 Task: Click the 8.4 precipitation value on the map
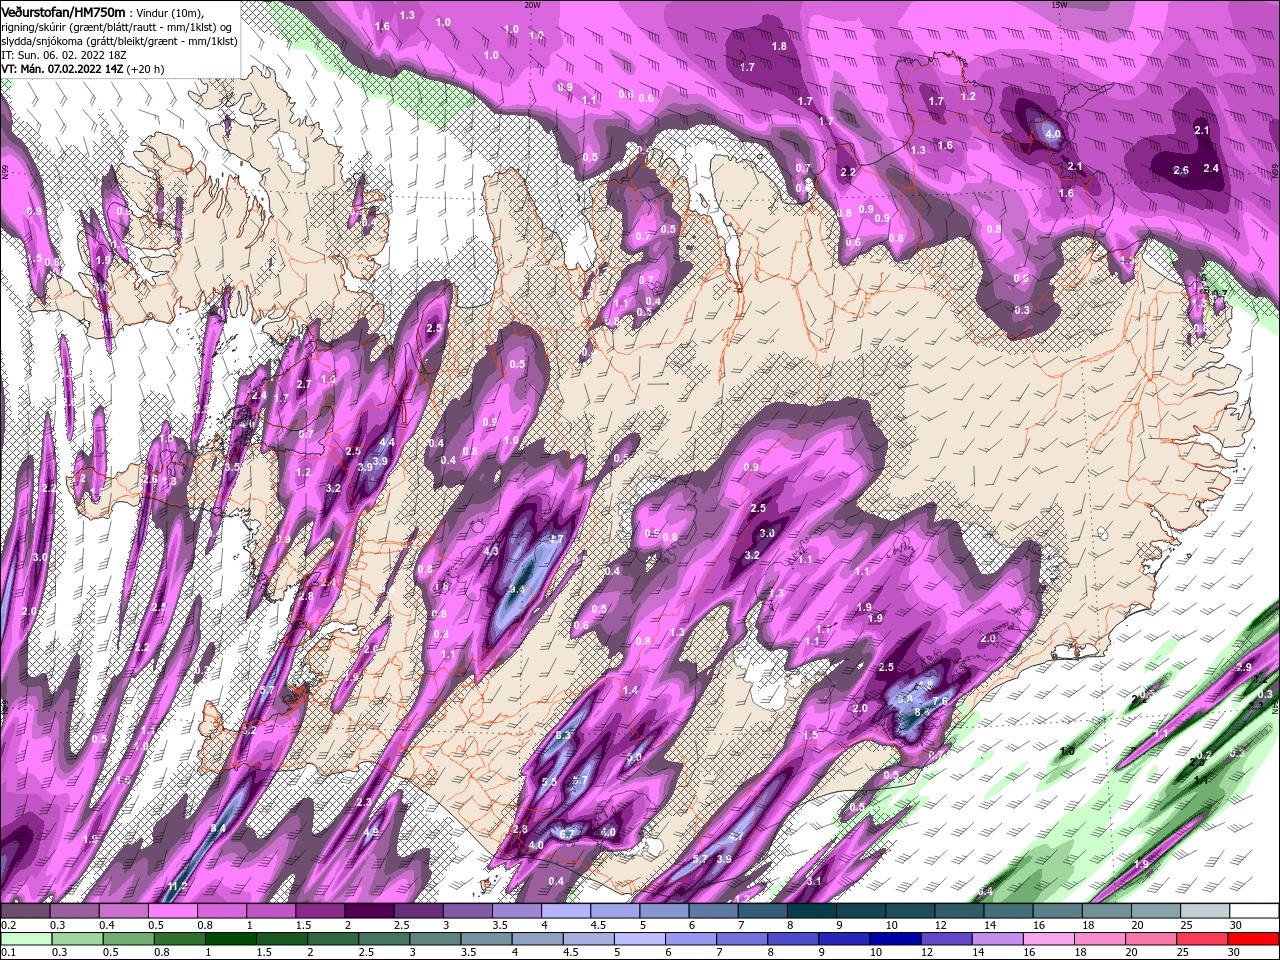pyautogui.click(x=217, y=827)
